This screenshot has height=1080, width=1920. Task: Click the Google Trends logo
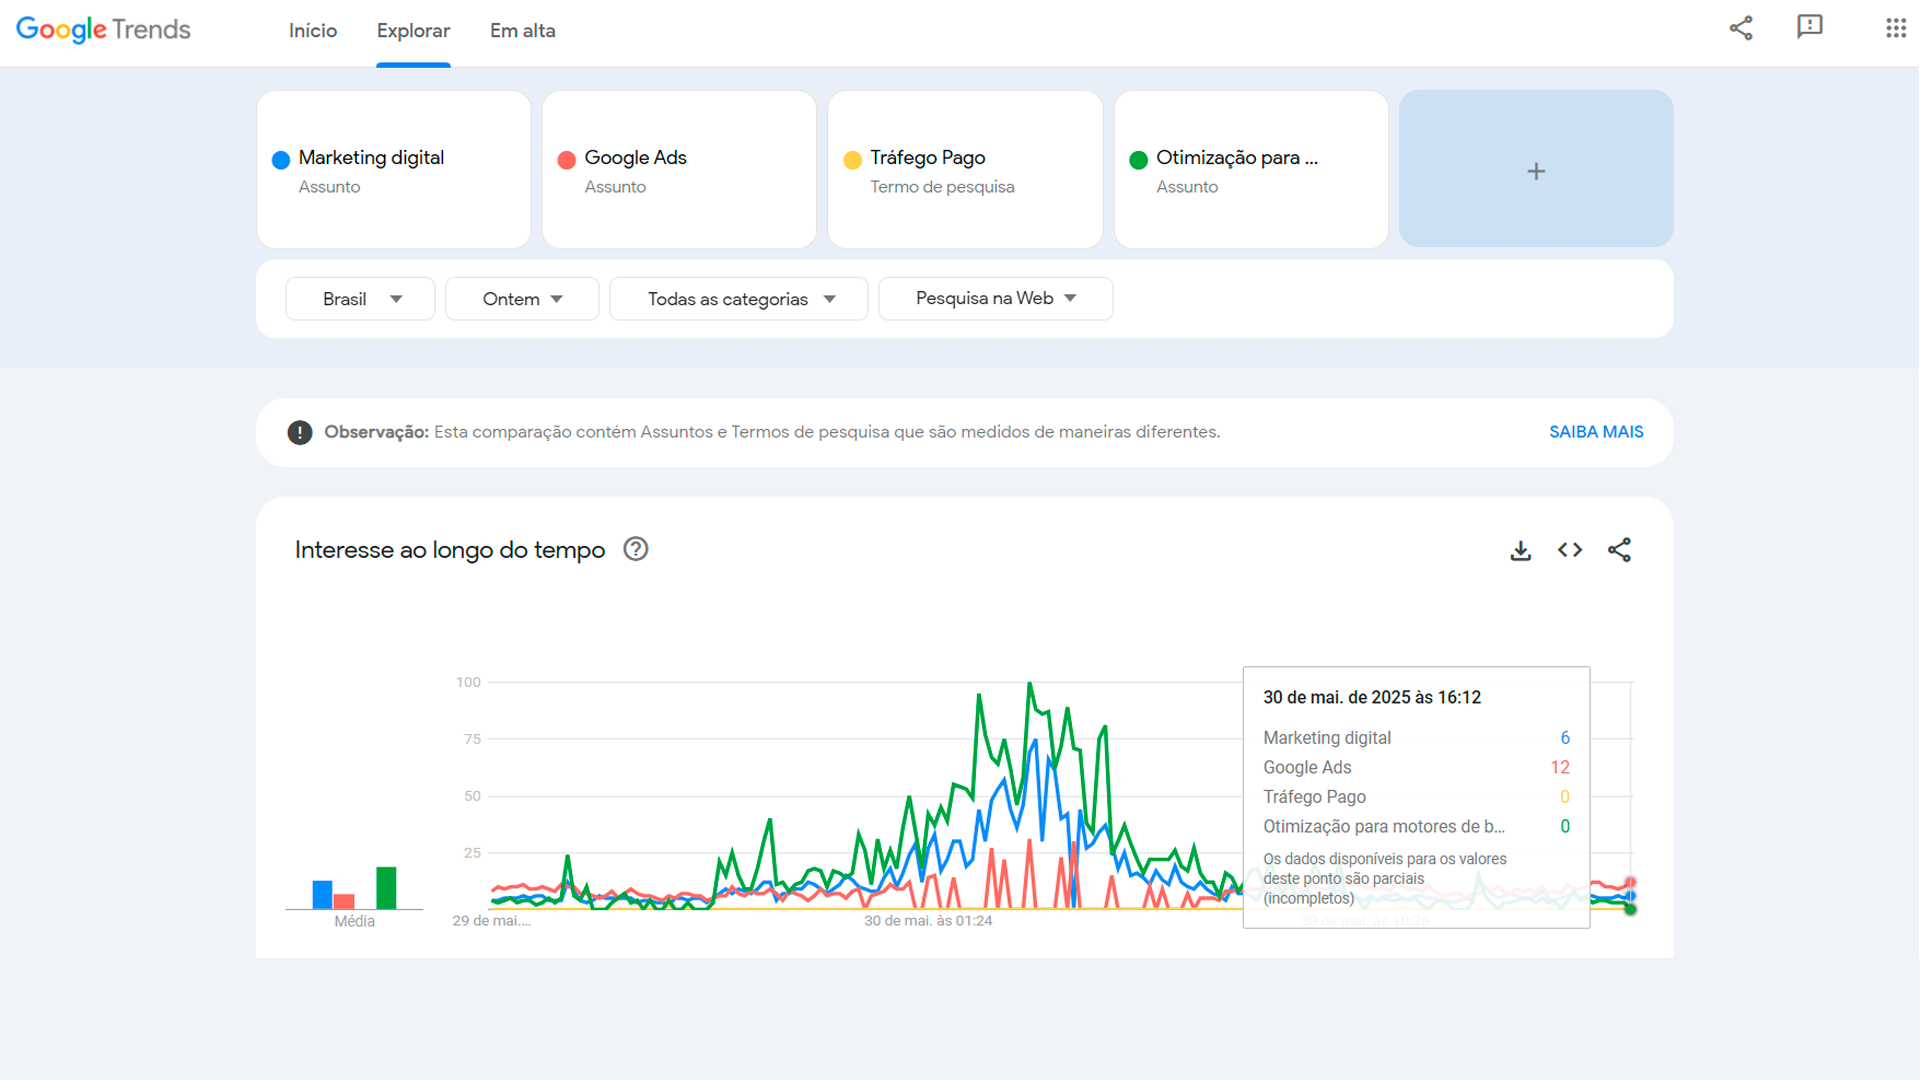coord(103,30)
